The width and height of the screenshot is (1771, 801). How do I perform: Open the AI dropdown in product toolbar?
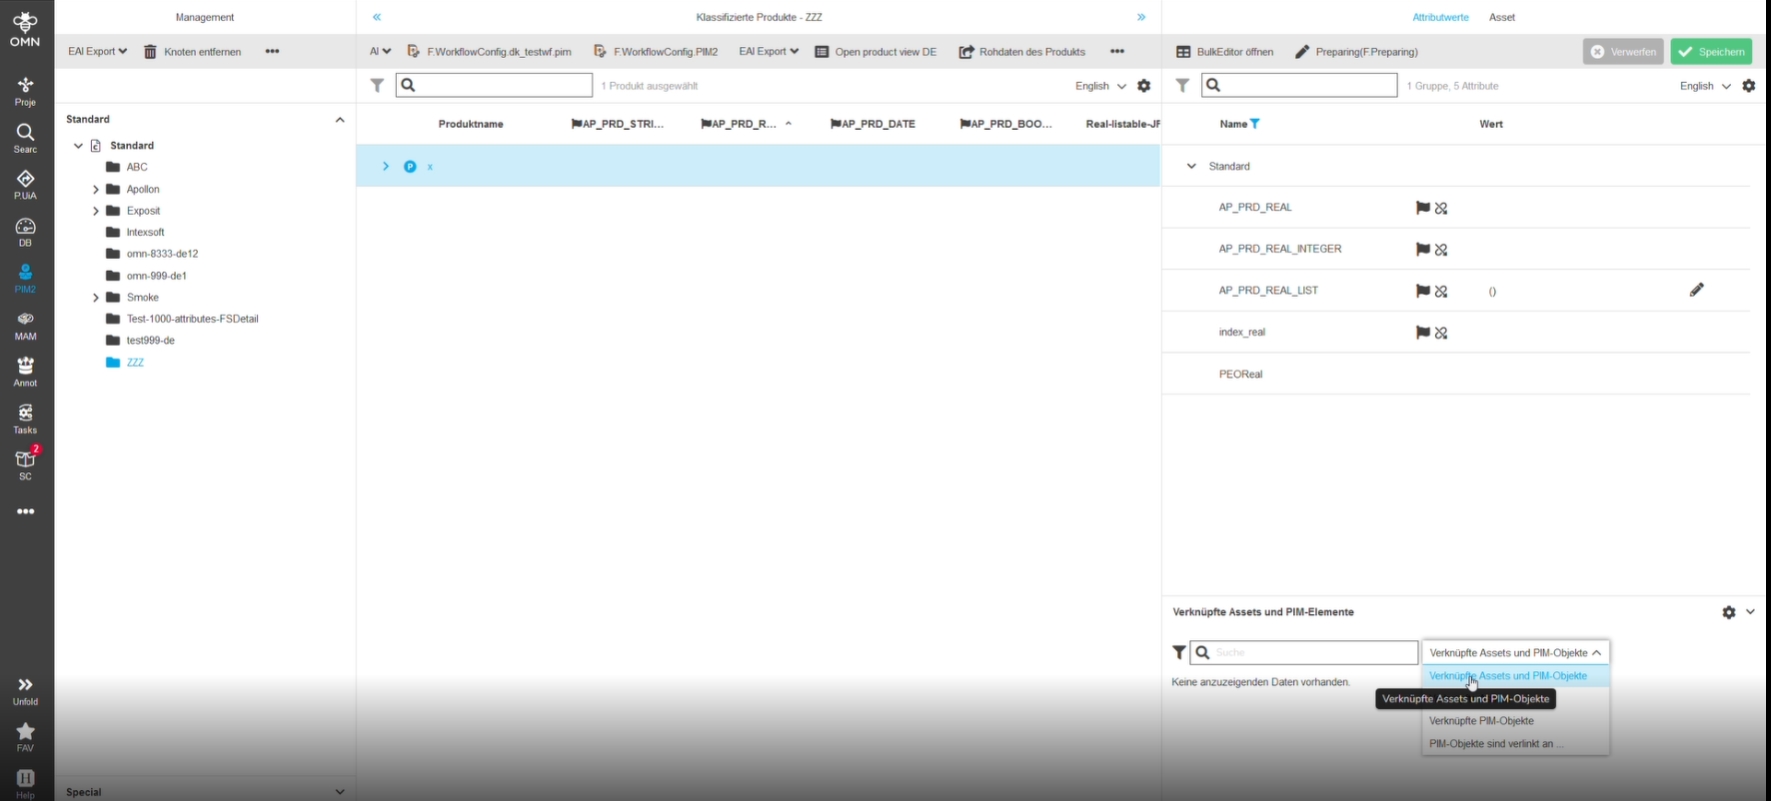click(380, 51)
